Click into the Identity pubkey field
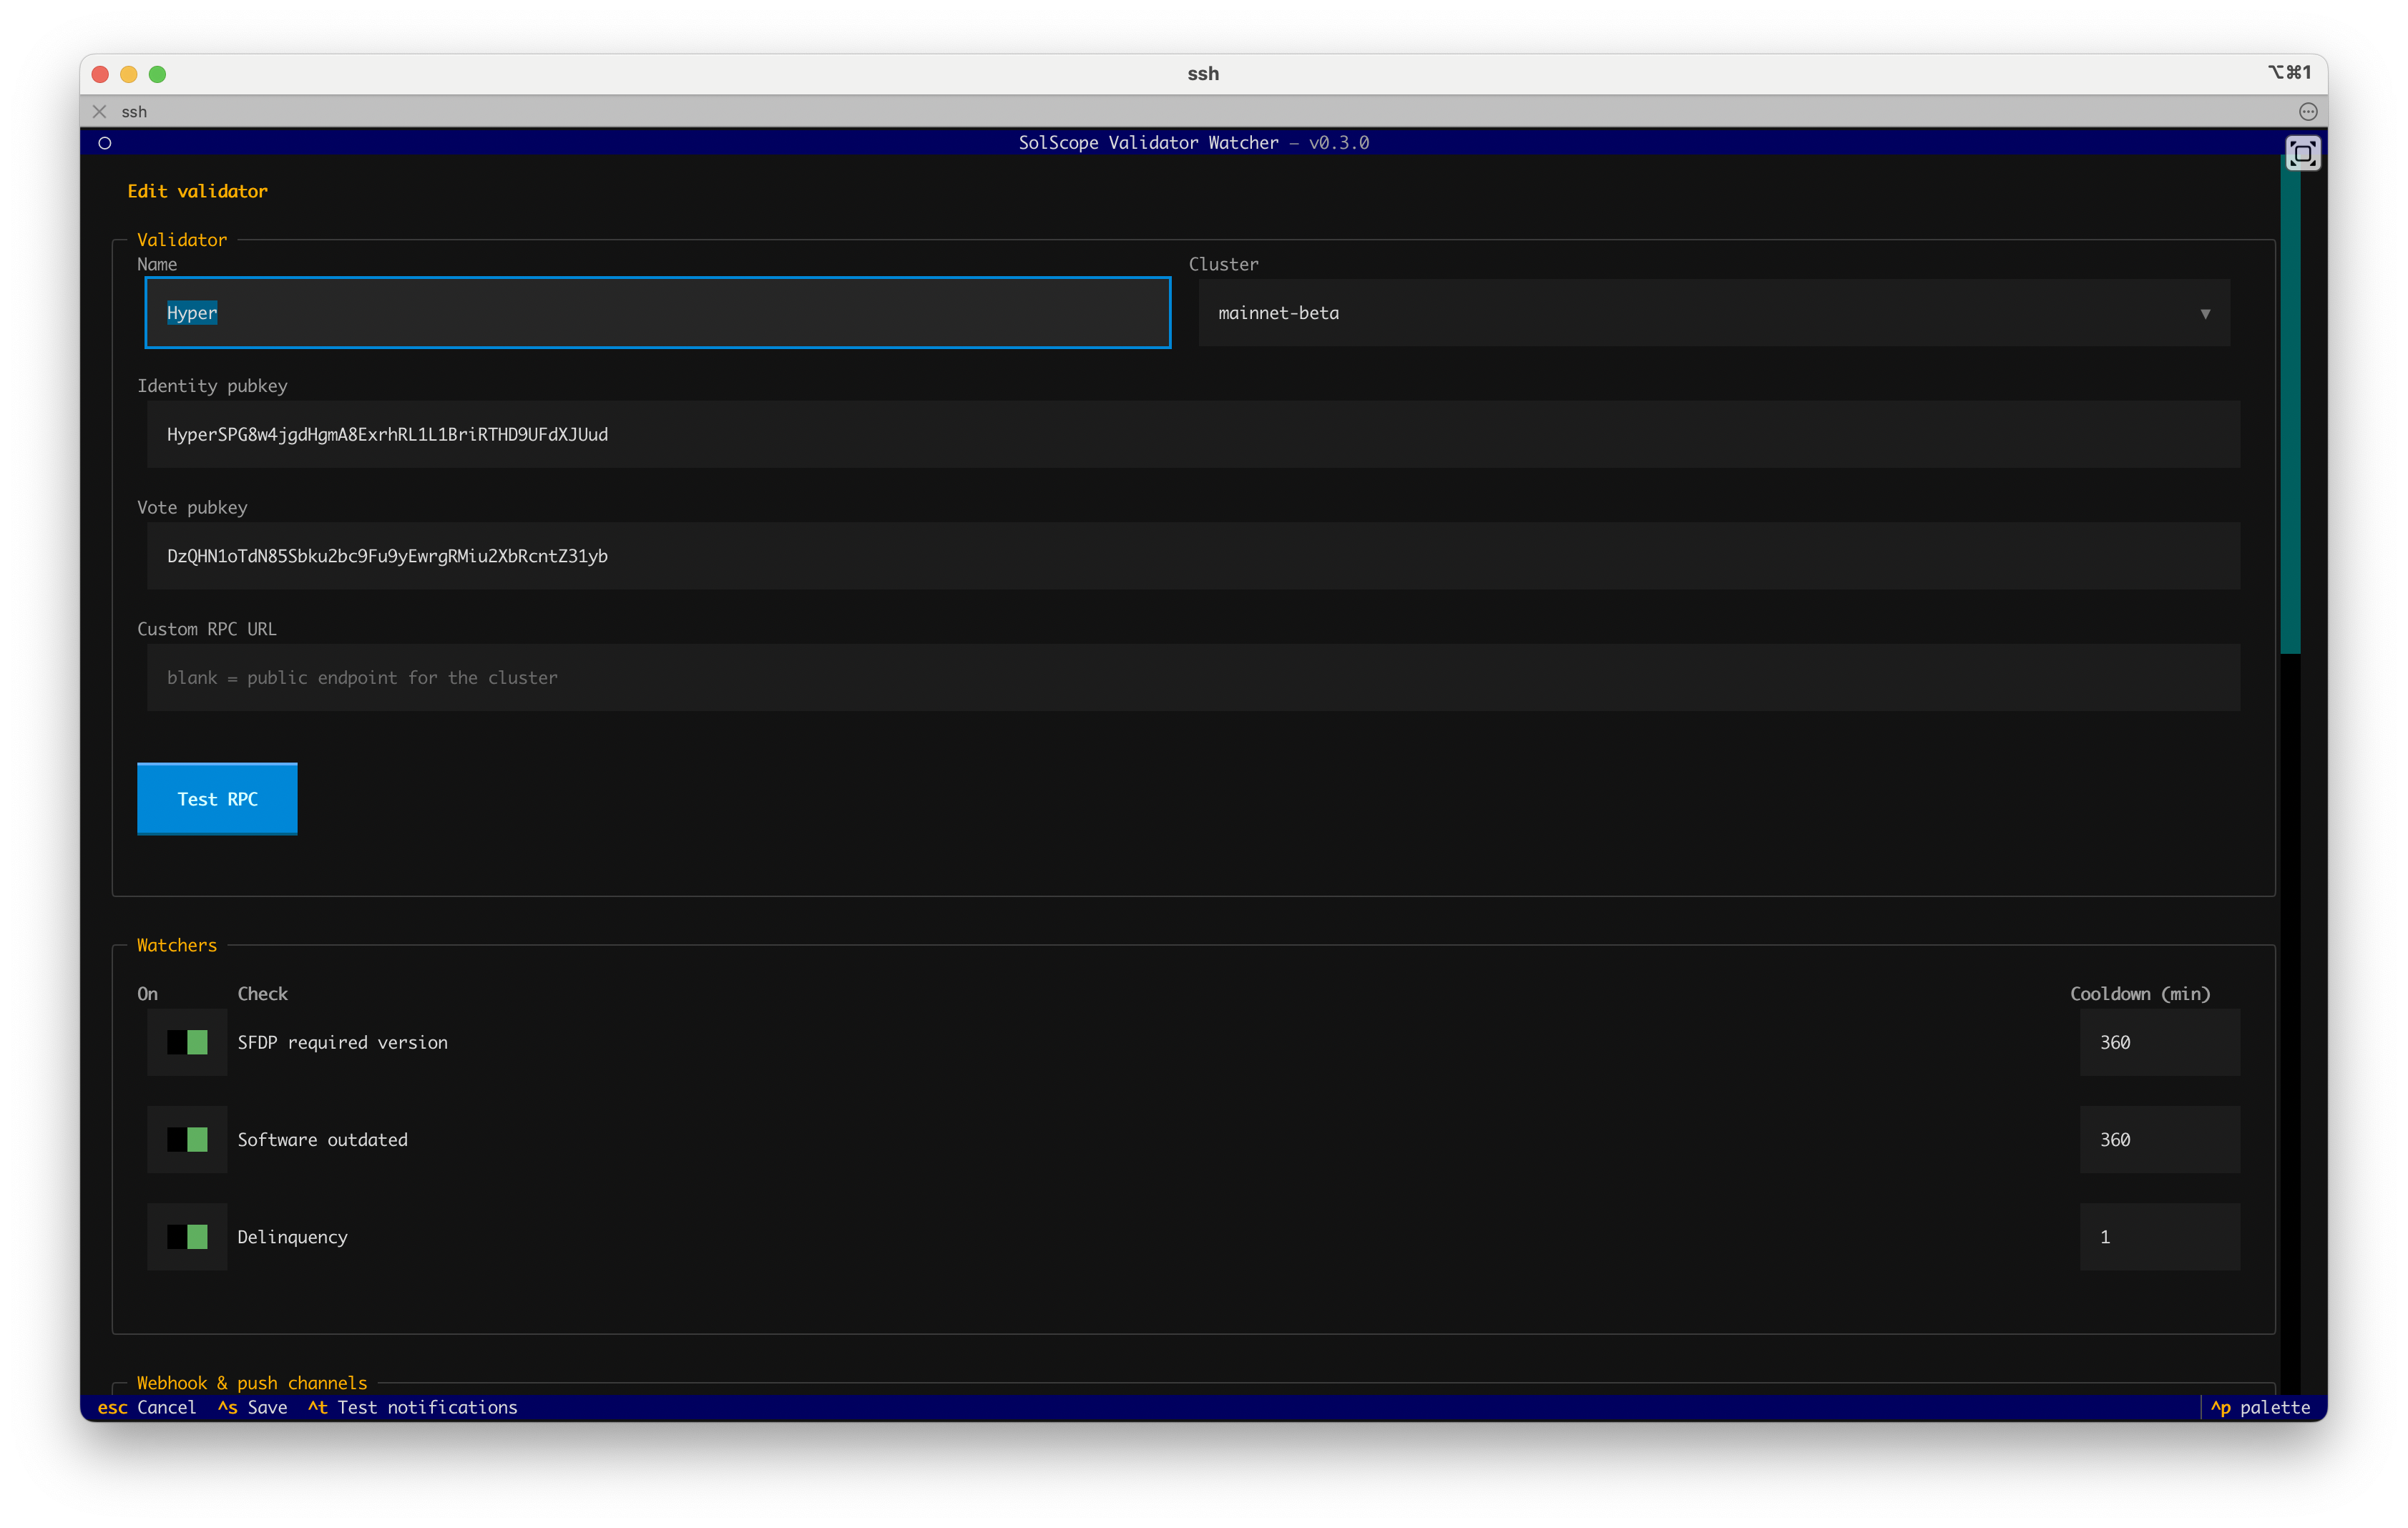2408x1528 pixels. point(1193,434)
